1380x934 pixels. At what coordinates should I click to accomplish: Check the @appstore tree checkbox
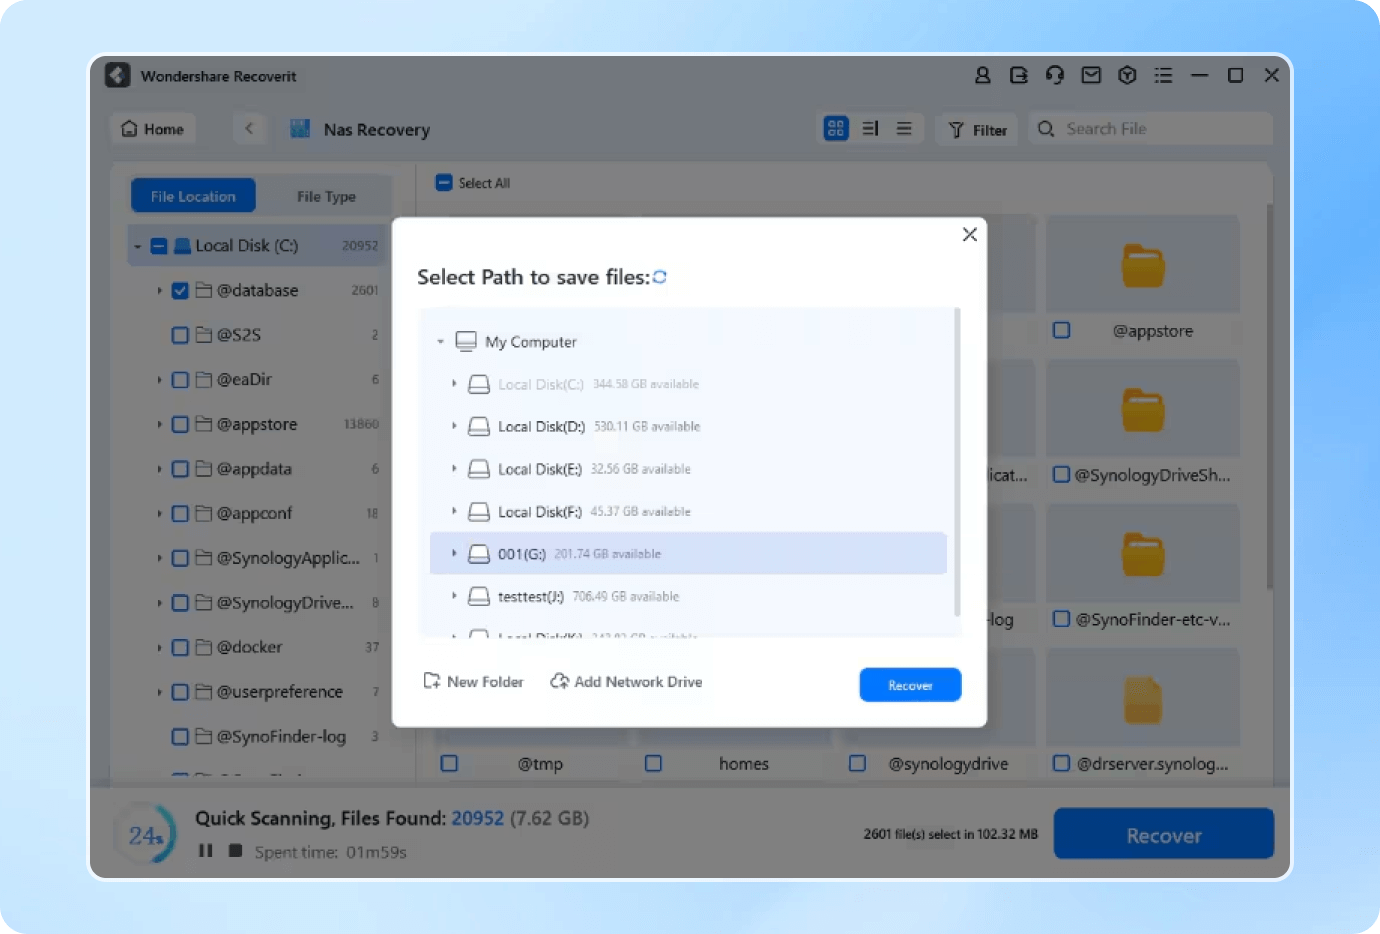(x=180, y=424)
